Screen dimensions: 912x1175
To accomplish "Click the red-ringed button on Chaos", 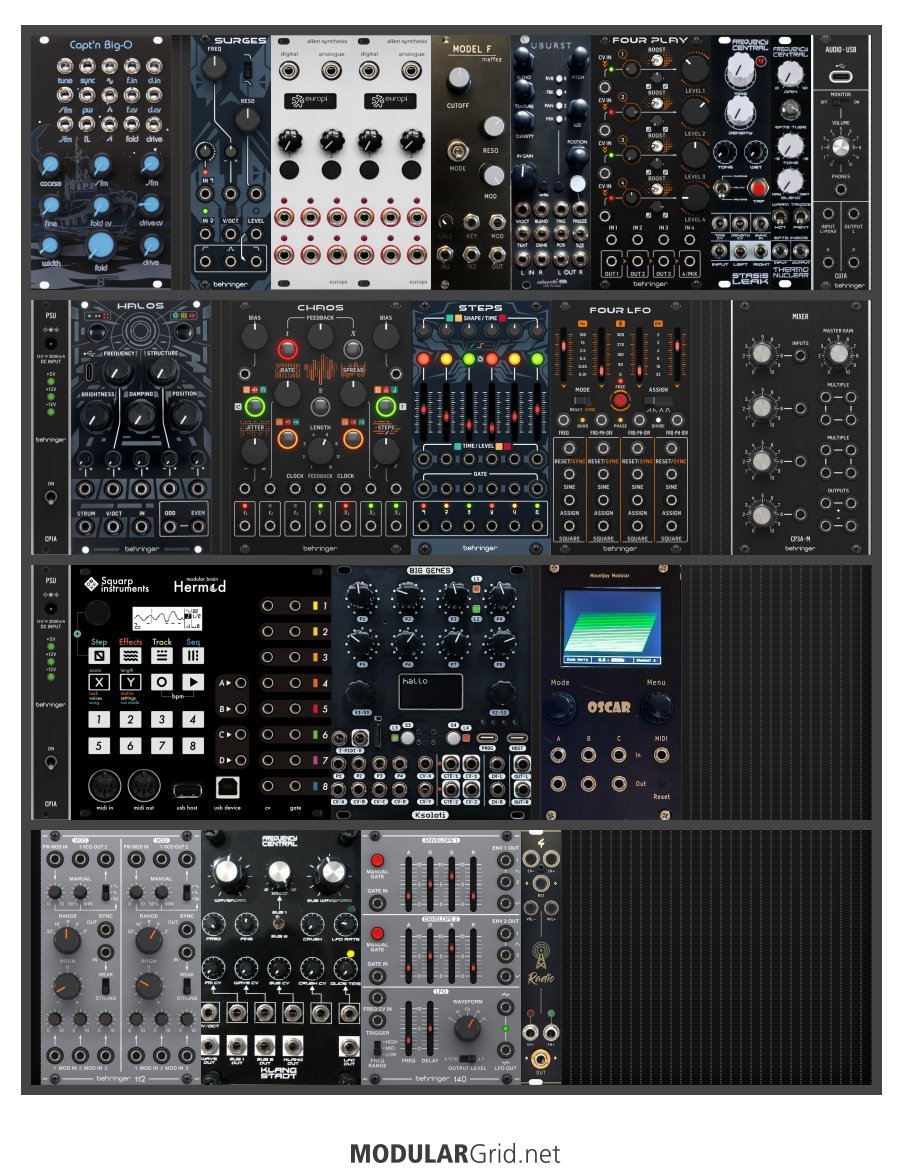I will click(287, 348).
